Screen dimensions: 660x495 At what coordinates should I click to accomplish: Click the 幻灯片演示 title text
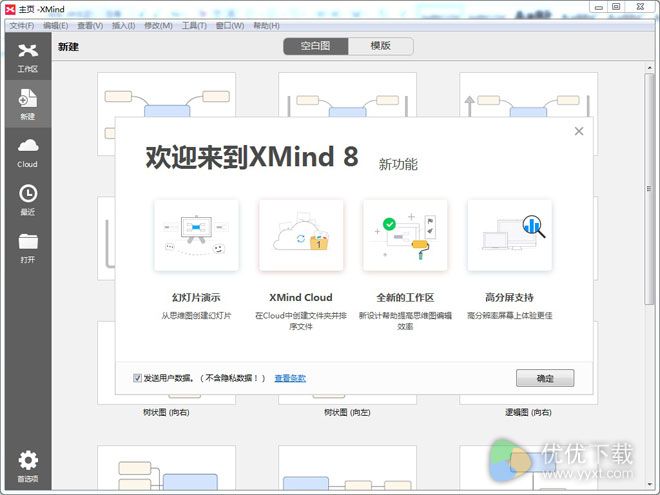click(196, 297)
